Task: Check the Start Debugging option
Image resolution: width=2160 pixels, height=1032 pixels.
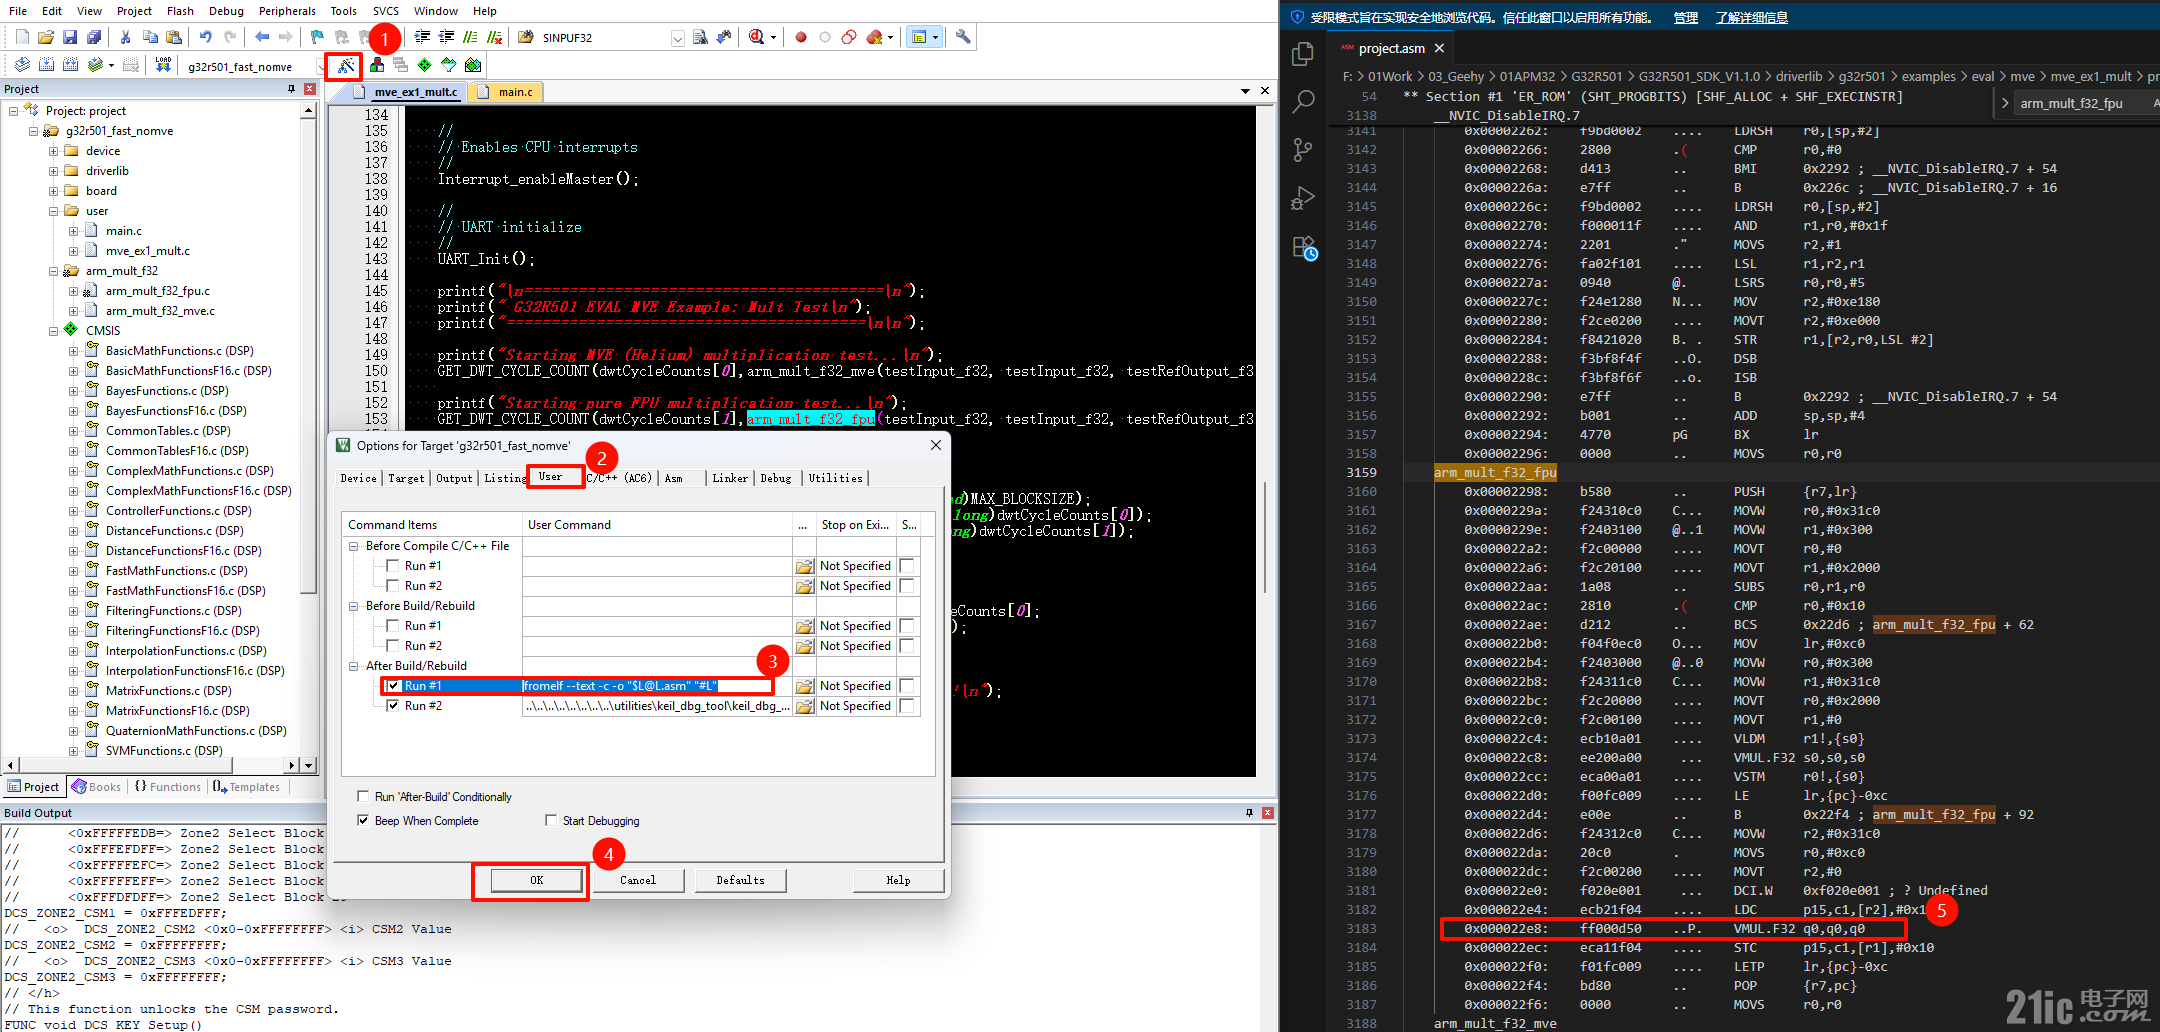Action: click(551, 821)
